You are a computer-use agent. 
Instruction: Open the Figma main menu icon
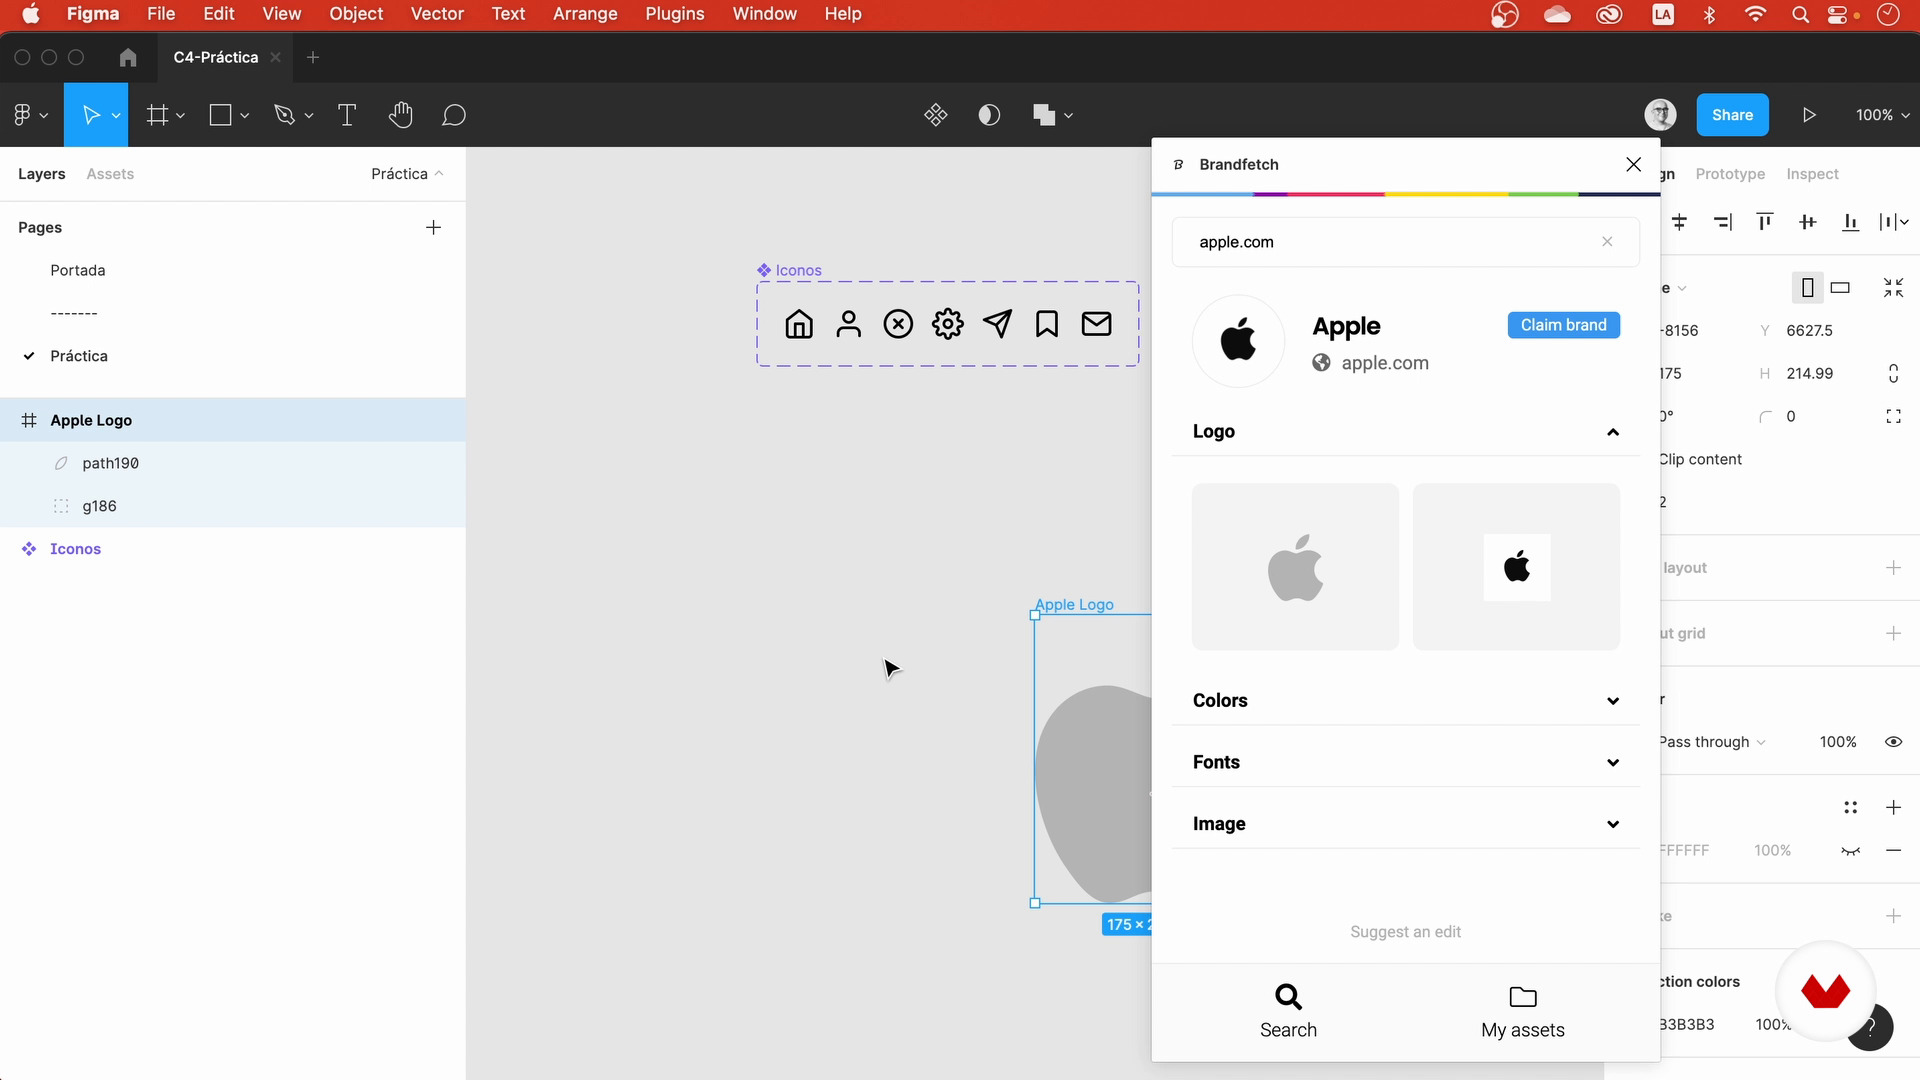click(23, 115)
